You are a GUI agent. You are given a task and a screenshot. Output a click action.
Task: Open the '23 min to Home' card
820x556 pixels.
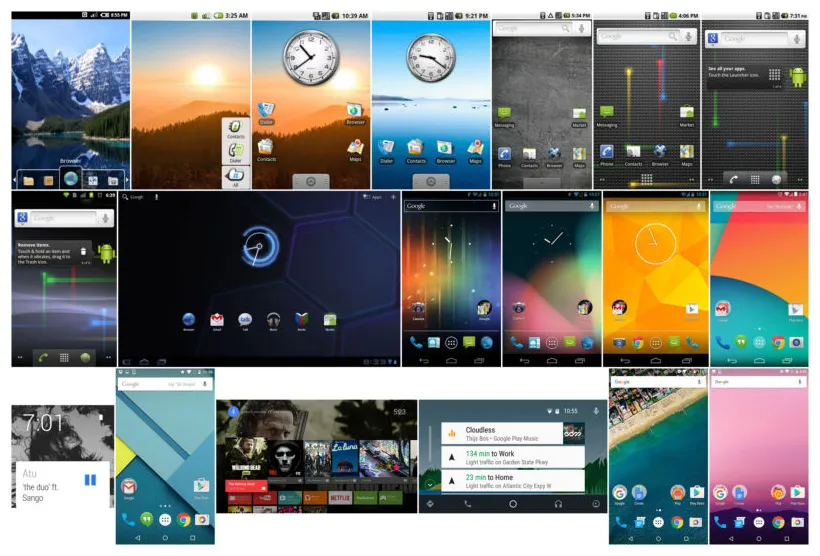513,481
